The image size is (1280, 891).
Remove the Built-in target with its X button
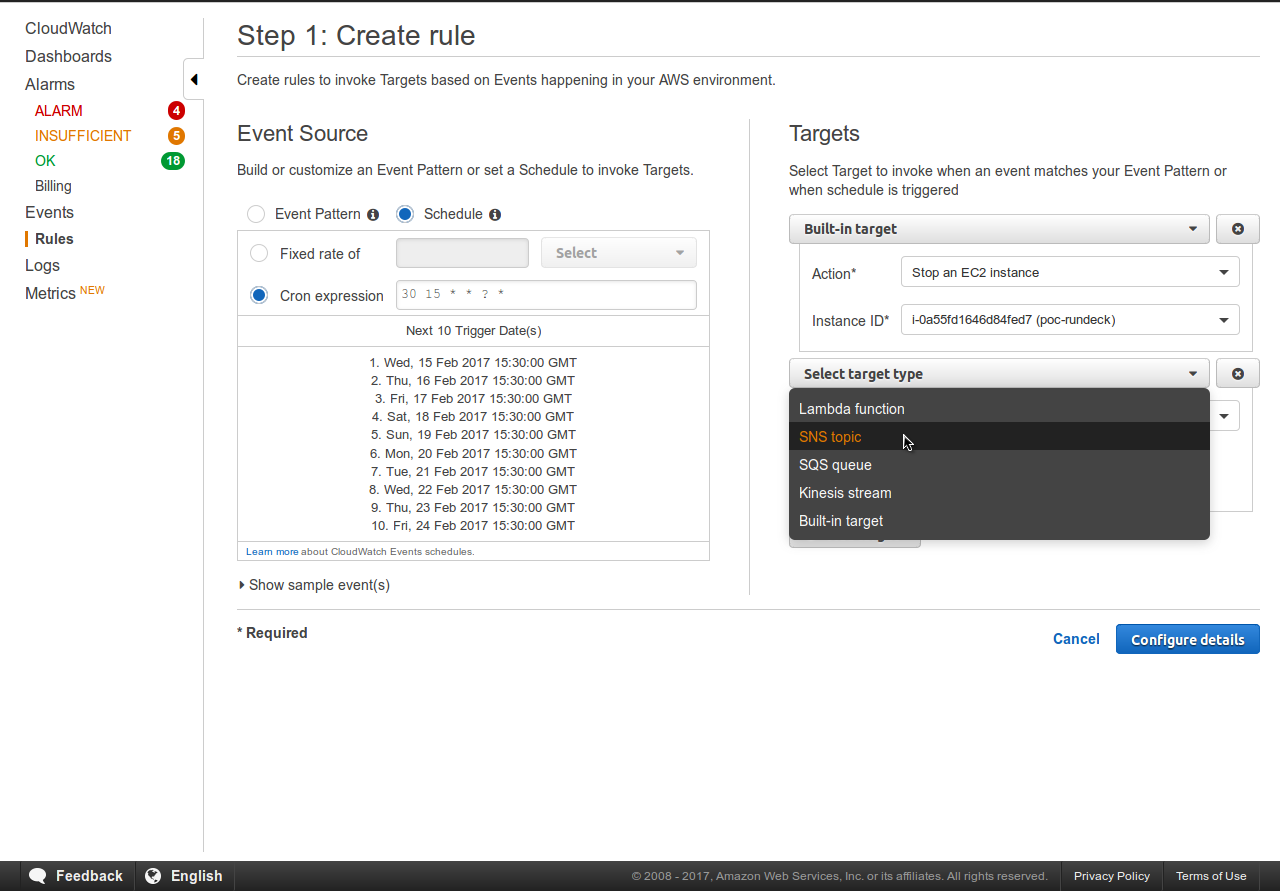[1238, 229]
